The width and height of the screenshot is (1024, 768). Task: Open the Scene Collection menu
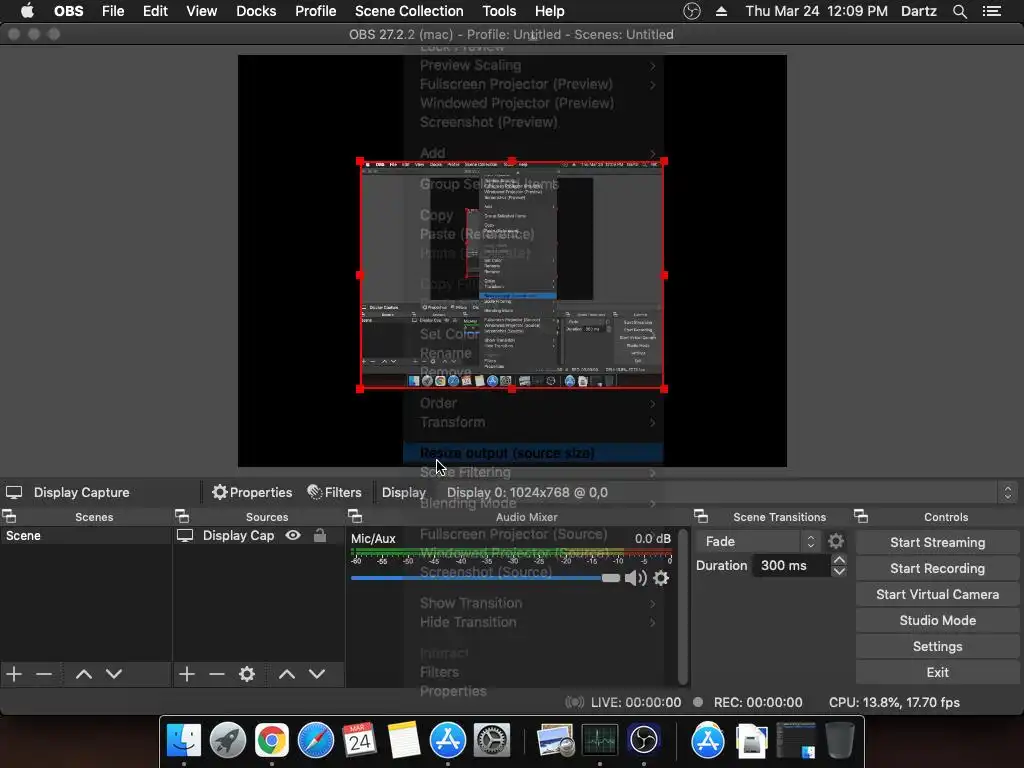409,11
